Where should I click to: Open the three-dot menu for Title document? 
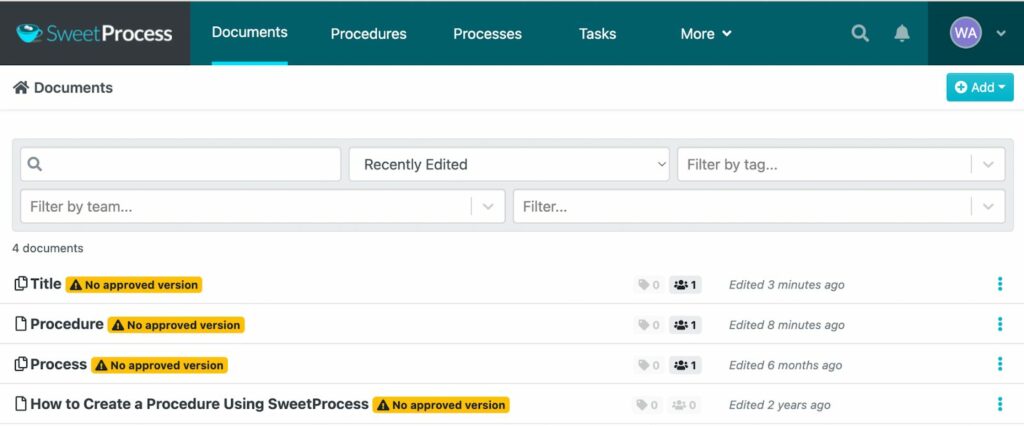[1000, 284]
